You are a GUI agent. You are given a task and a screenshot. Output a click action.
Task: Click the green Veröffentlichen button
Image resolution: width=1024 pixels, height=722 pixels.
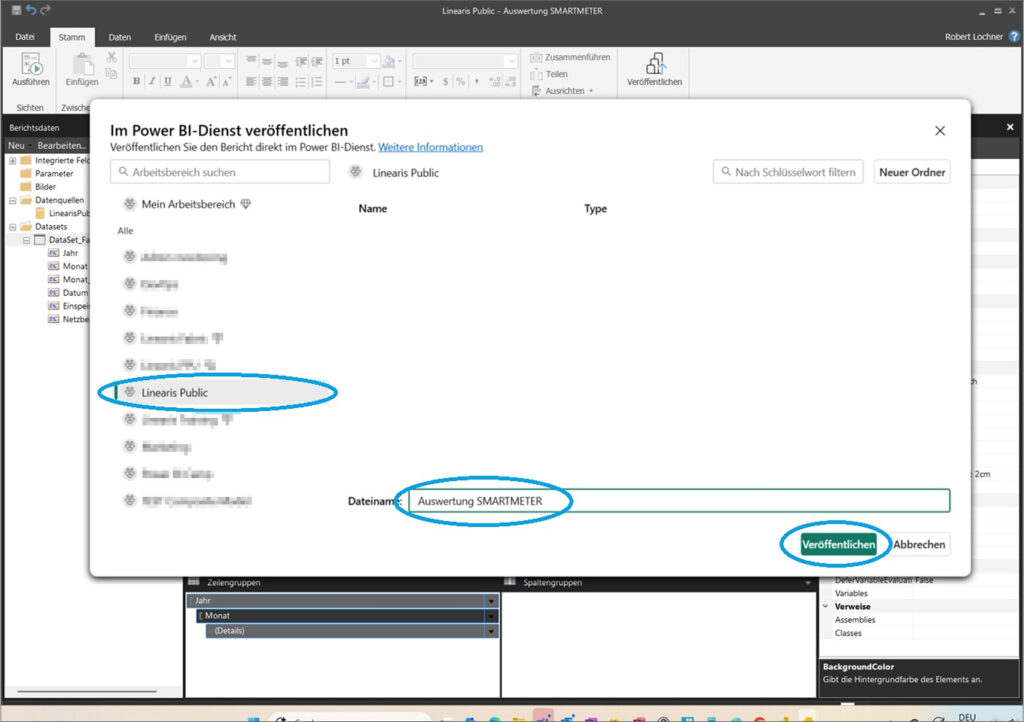(x=838, y=544)
